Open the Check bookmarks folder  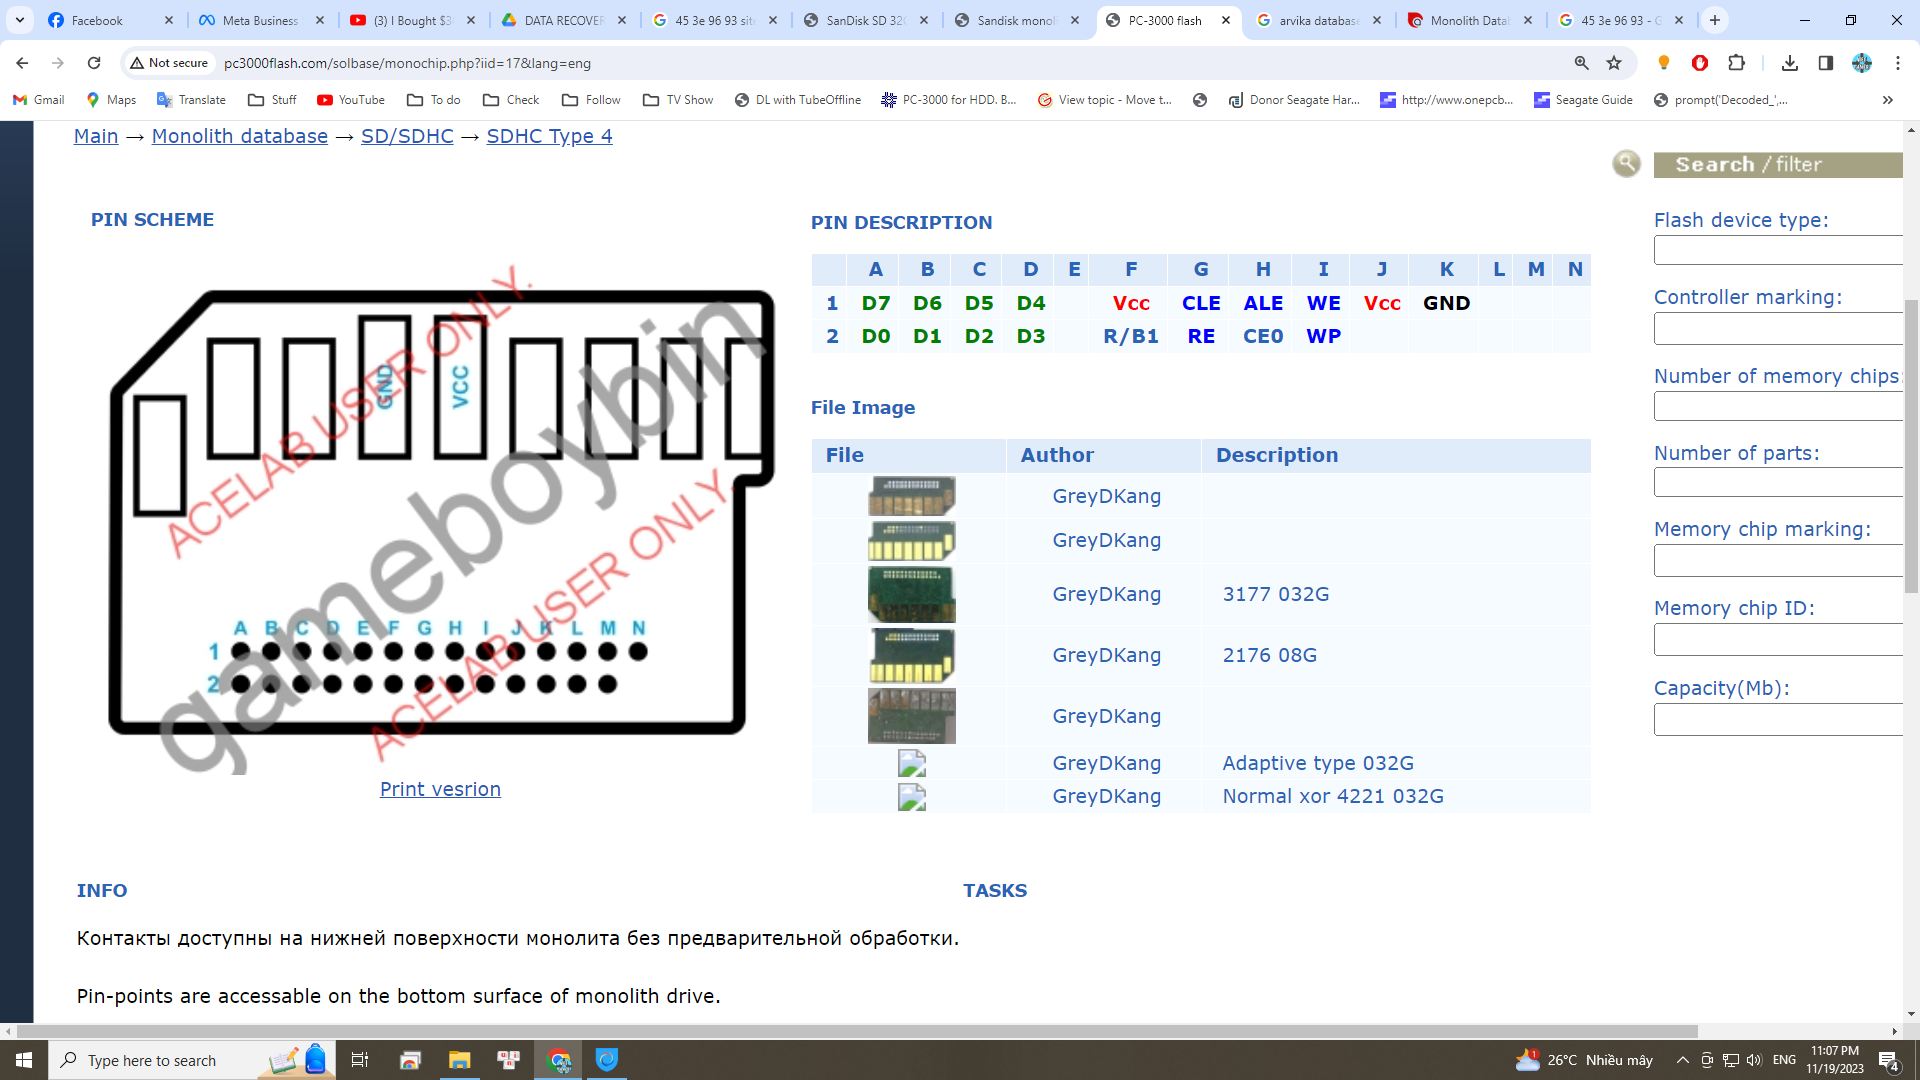511,100
